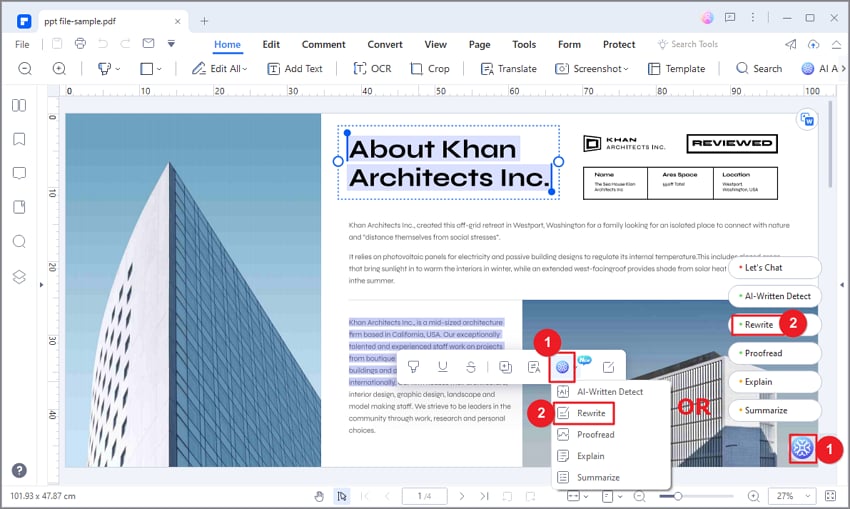Click the zoom in magnifier in the top toolbar
The height and width of the screenshot is (509, 850).
pyautogui.click(x=59, y=68)
